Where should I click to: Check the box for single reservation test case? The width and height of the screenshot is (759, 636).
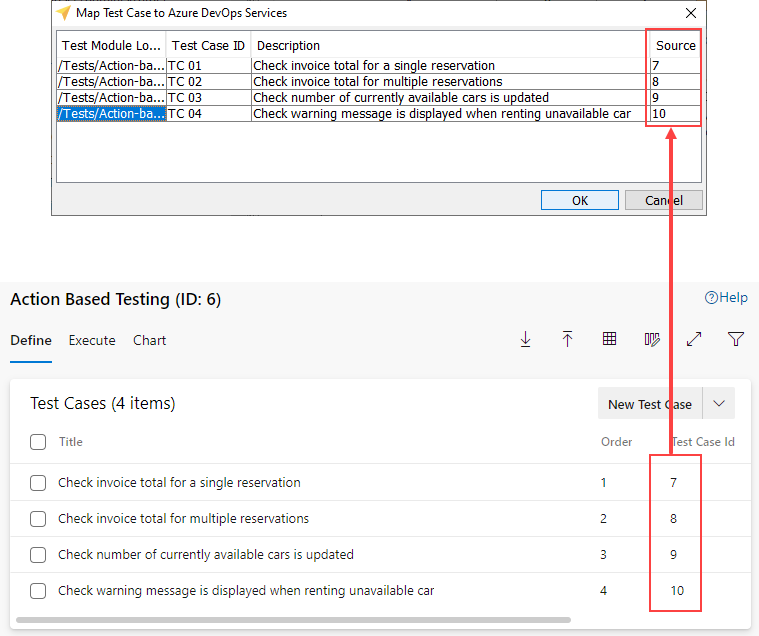pos(38,483)
